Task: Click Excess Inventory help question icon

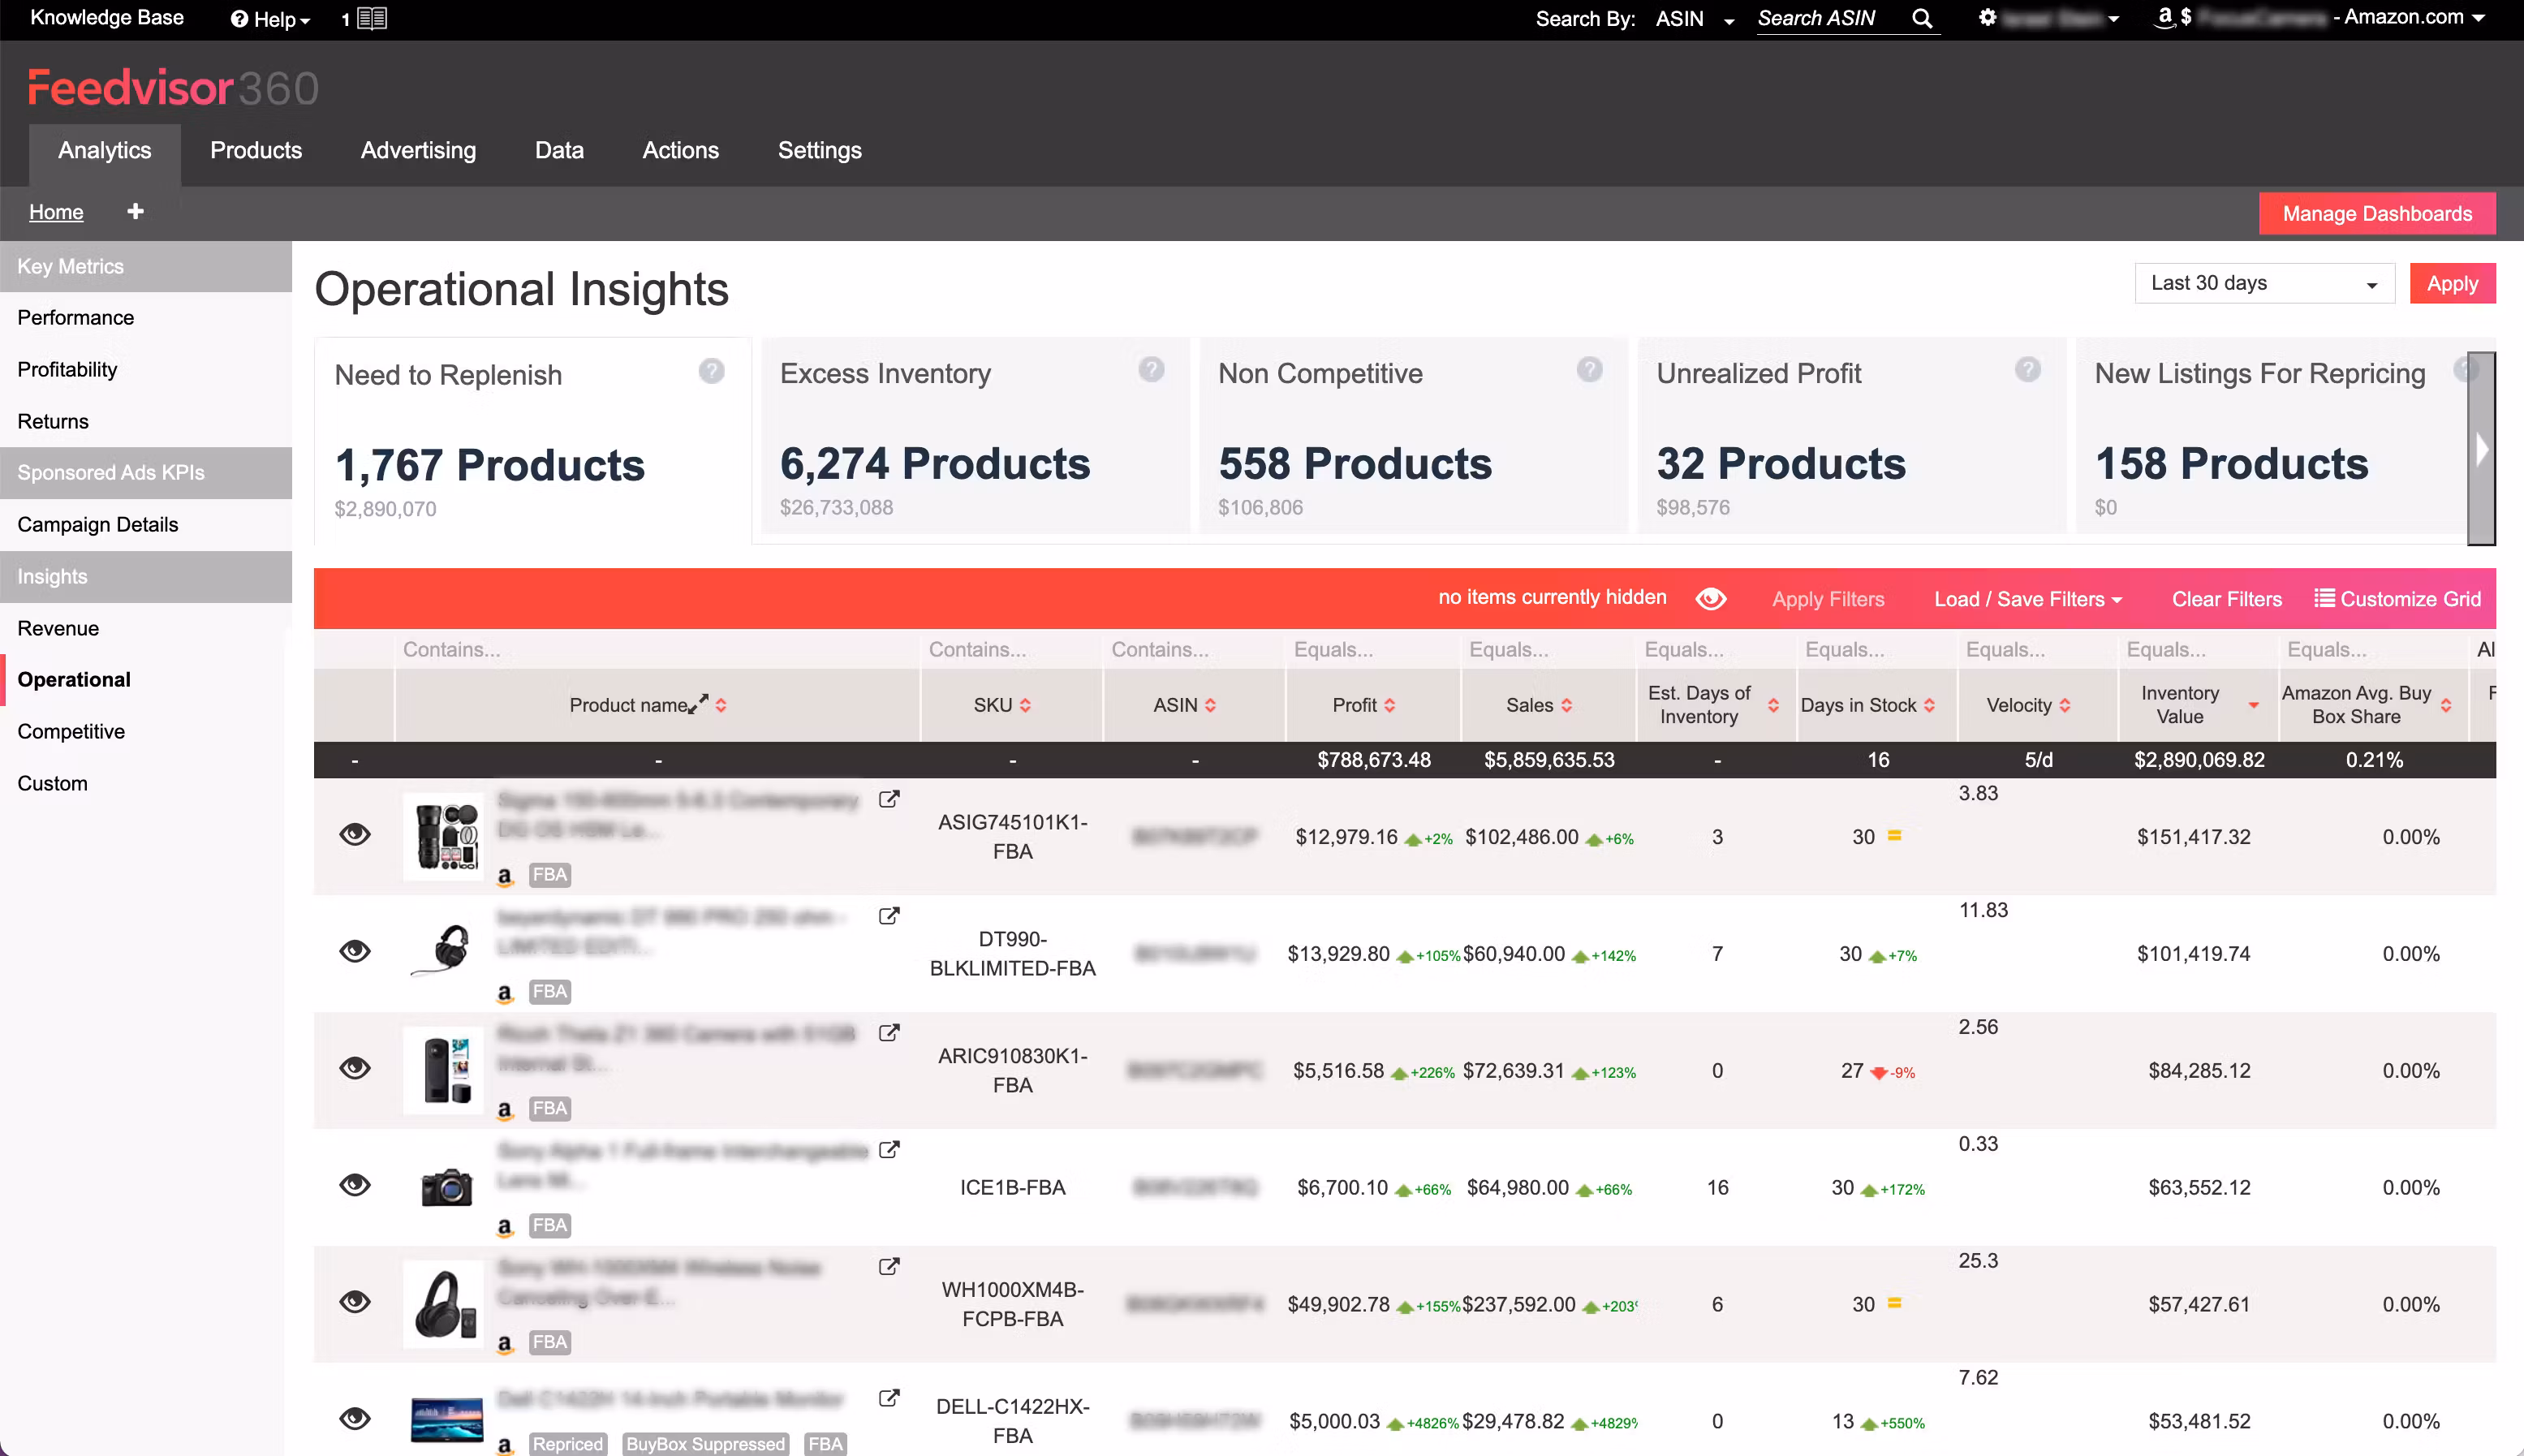Action: tap(1151, 370)
